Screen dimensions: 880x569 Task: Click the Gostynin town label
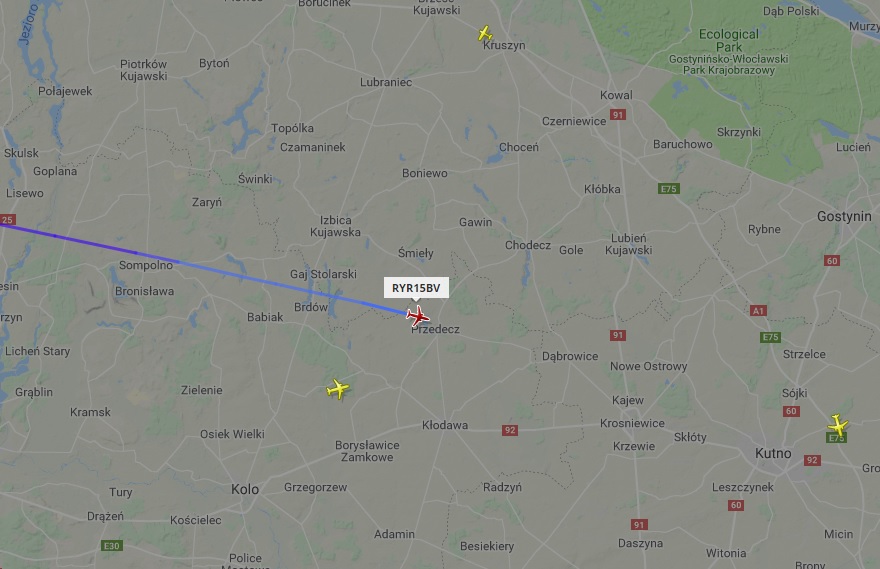tap(844, 216)
